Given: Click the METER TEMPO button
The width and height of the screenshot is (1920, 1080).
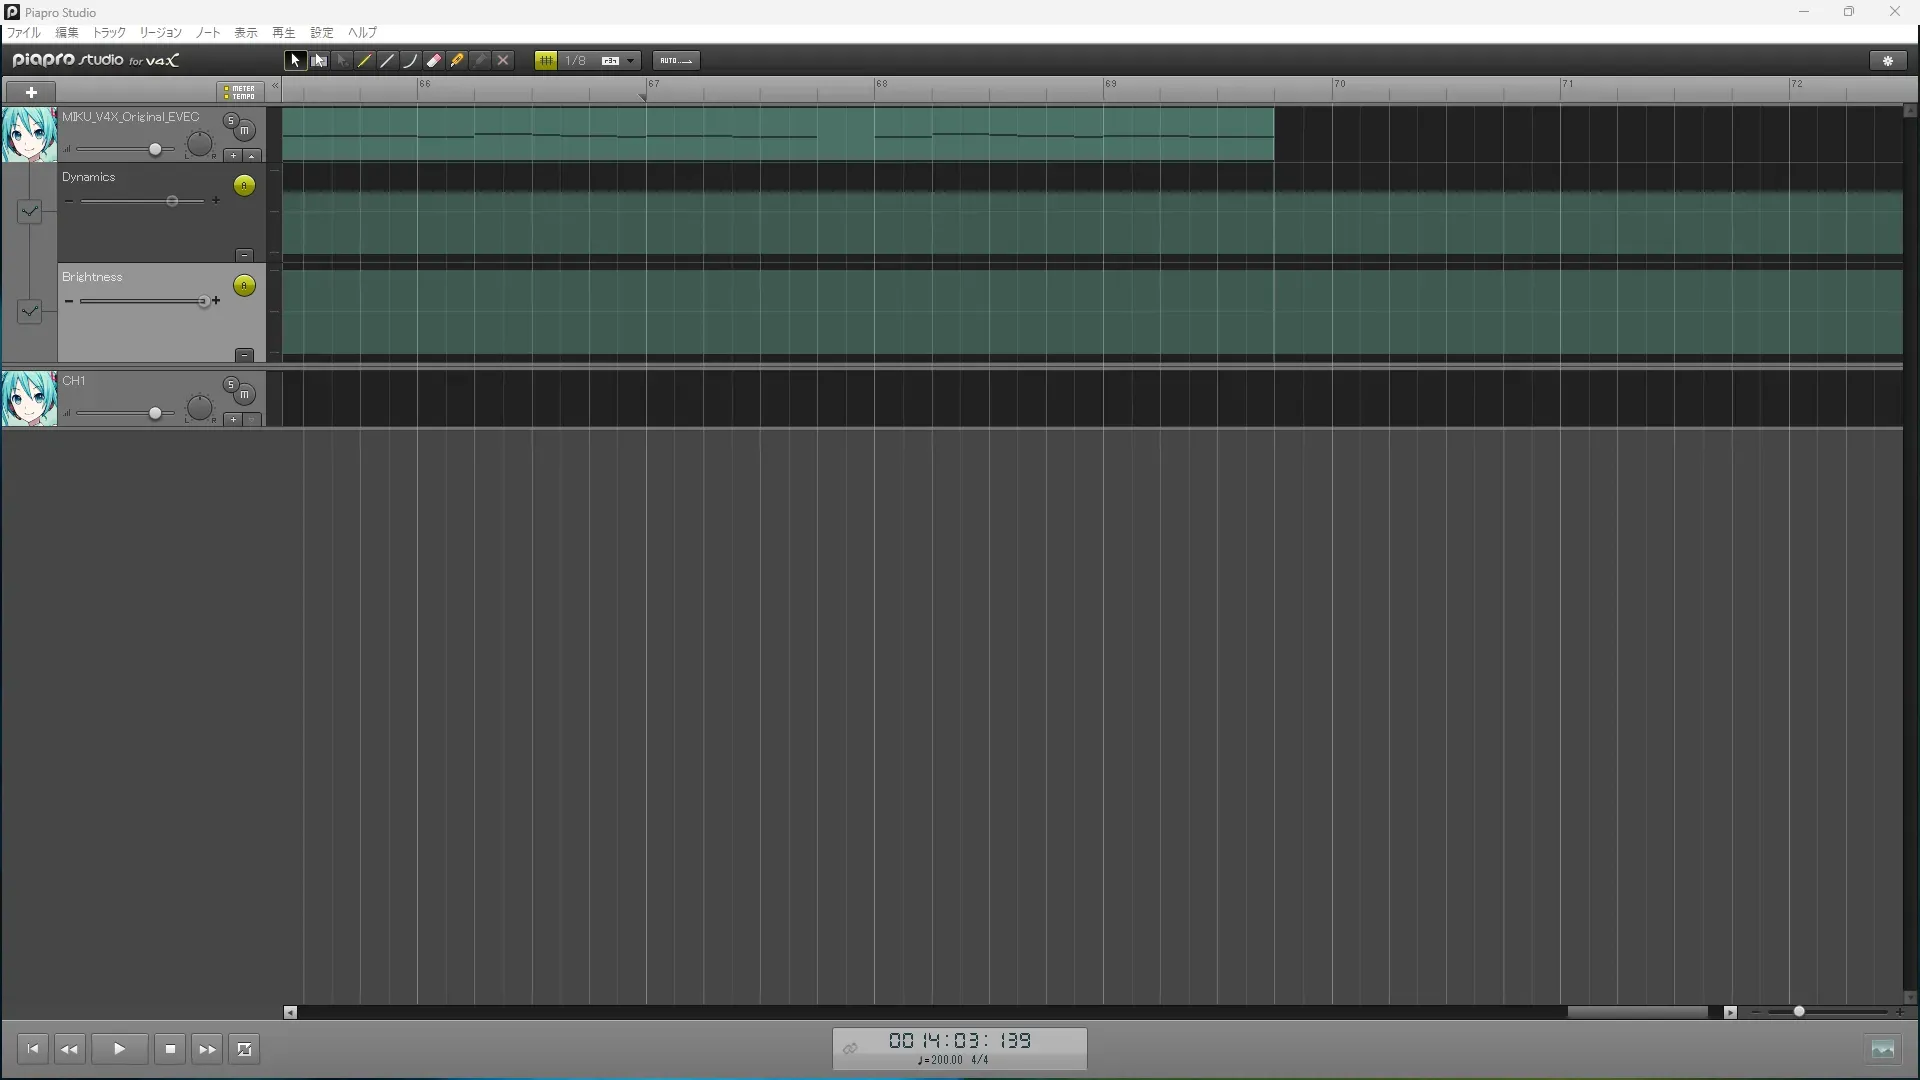Looking at the screenshot, I should pos(240,92).
